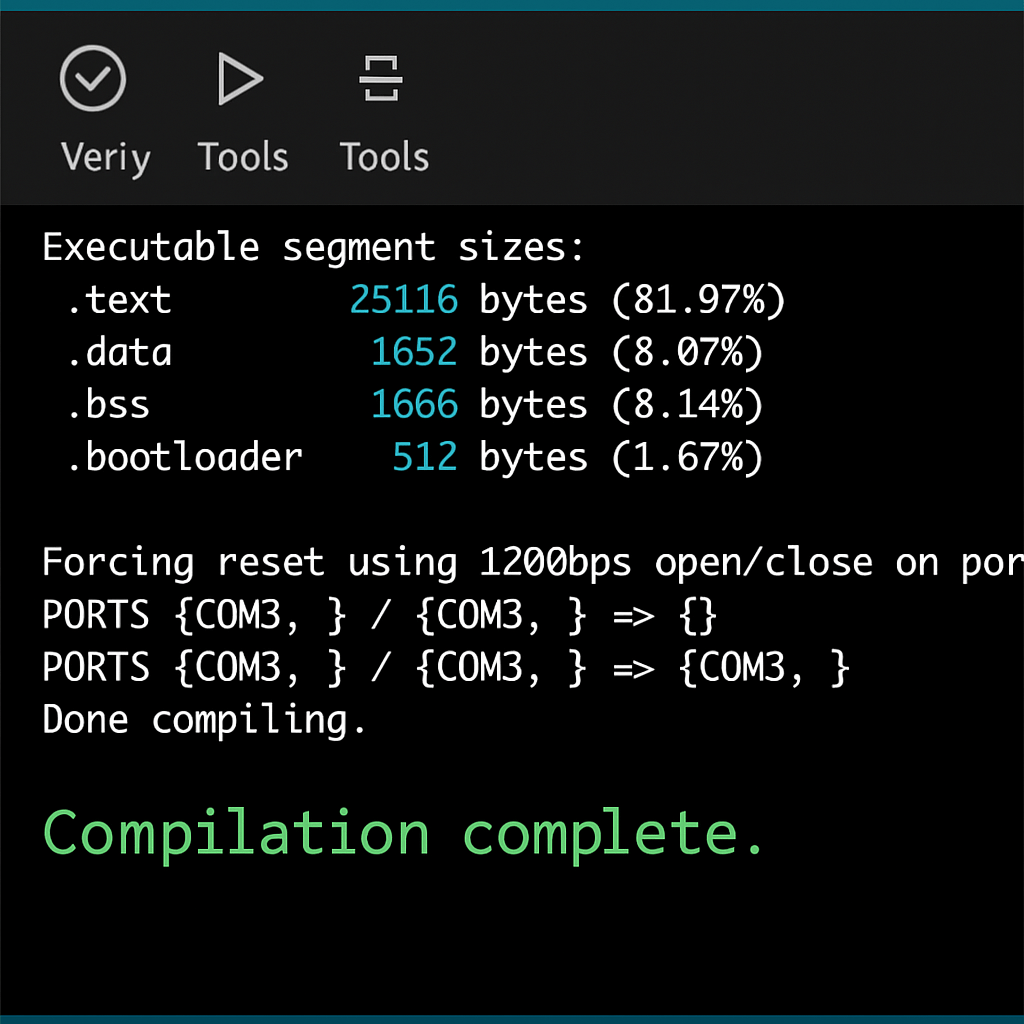Open the rightmost Tools label in the toolbar
Viewport: 1024px width, 1024px height.
click(x=384, y=157)
